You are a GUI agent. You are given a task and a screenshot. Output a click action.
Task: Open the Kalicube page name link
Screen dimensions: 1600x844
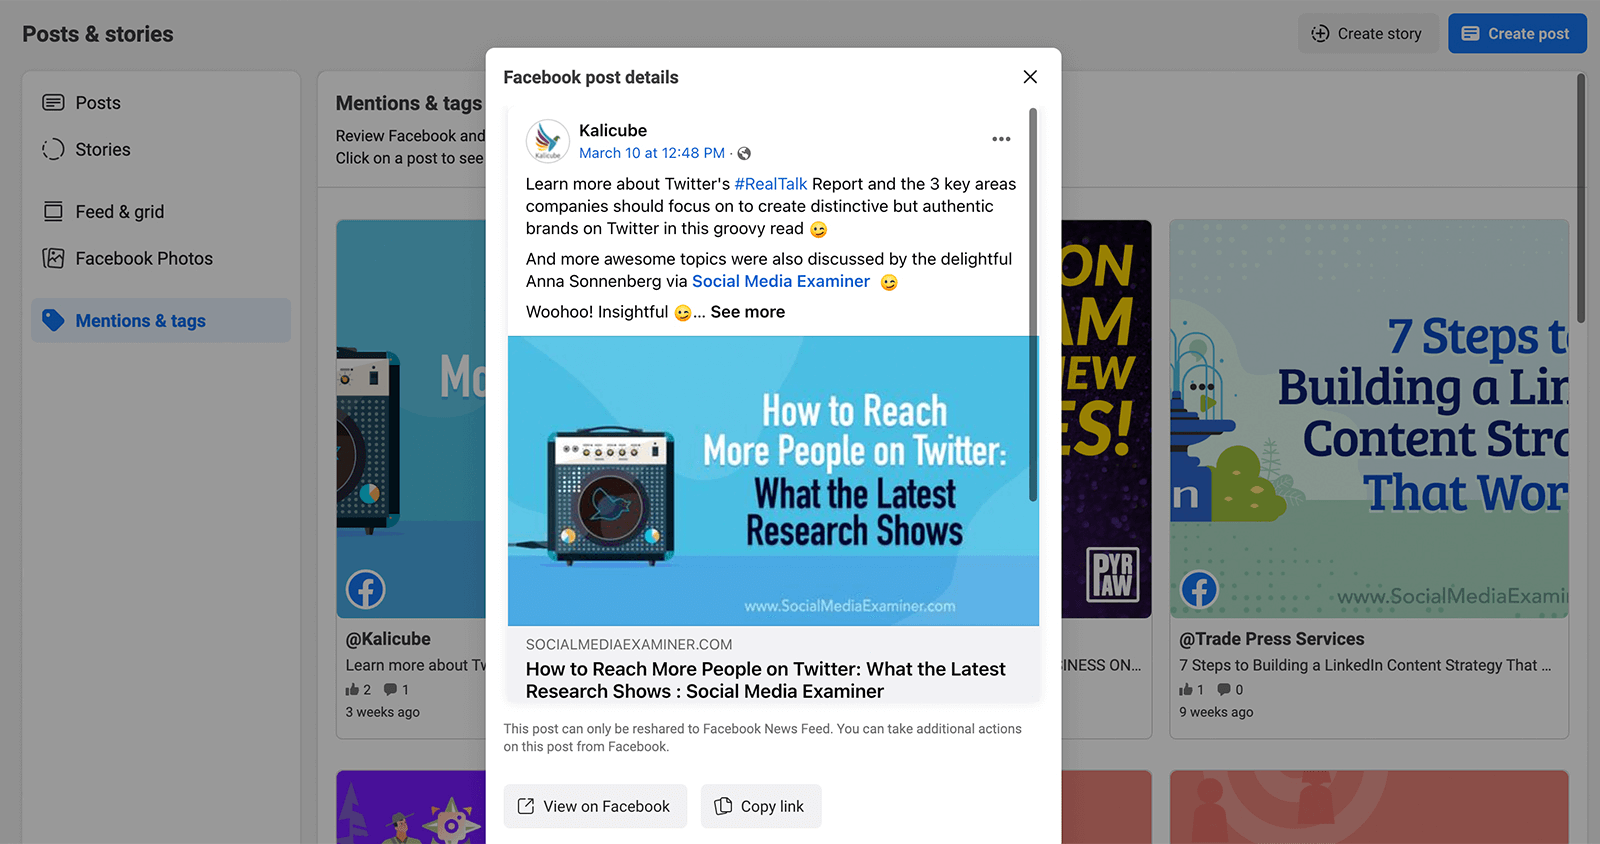tap(613, 130)
